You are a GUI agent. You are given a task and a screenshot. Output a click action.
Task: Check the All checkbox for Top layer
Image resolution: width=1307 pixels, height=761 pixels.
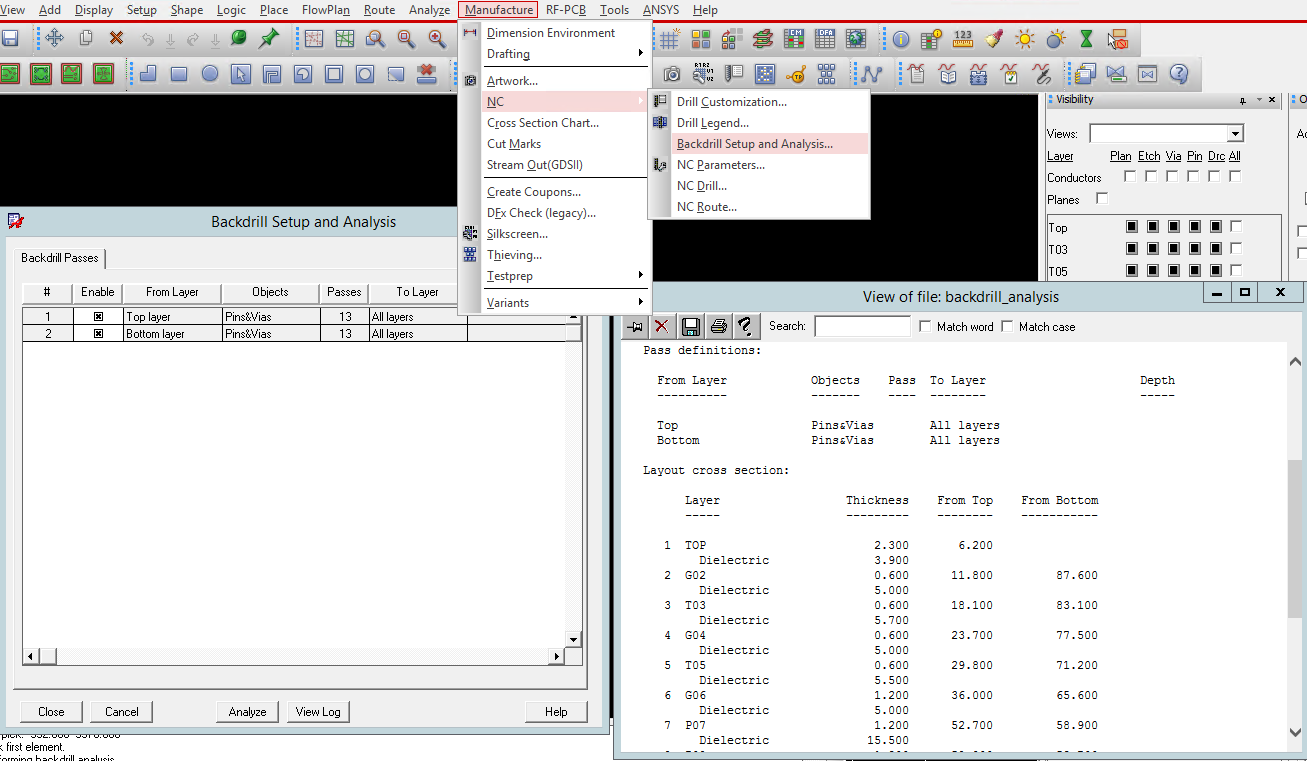[1236, 227]
